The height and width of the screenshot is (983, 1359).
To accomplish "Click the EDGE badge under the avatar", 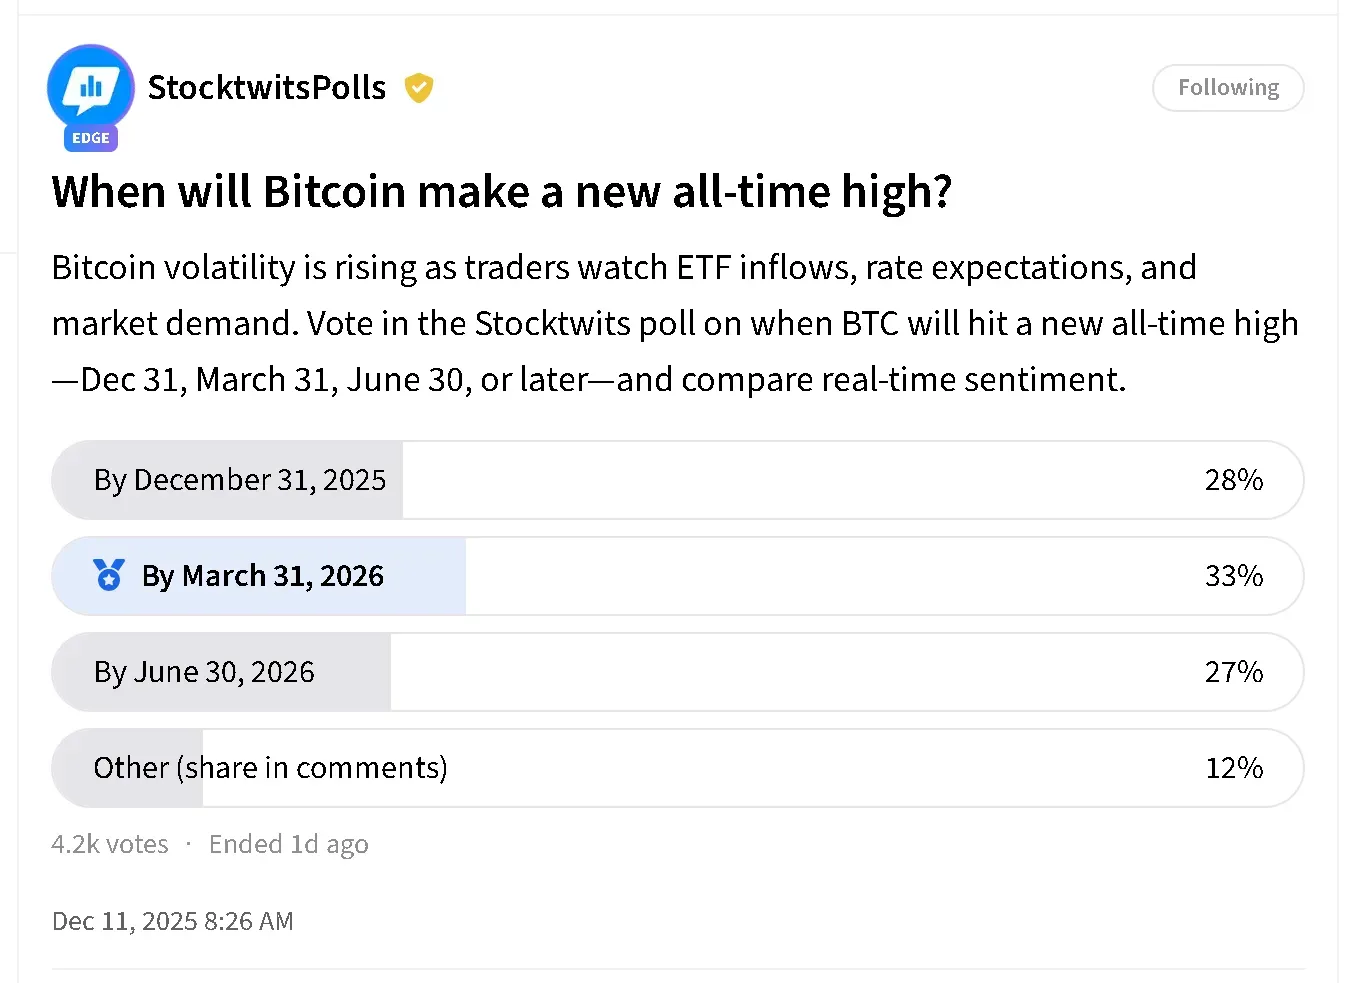I will tap(91, 138).
